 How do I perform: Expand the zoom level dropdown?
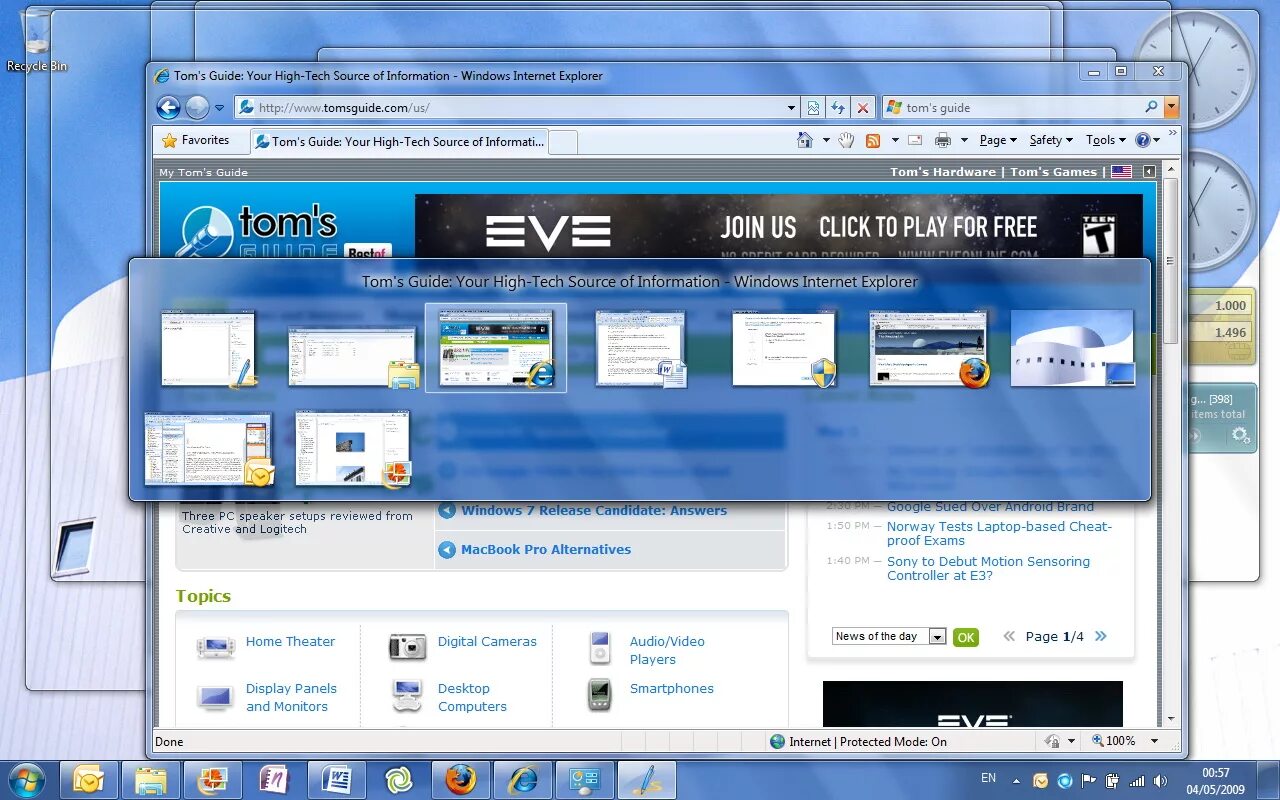click(x=1156, y=741)
